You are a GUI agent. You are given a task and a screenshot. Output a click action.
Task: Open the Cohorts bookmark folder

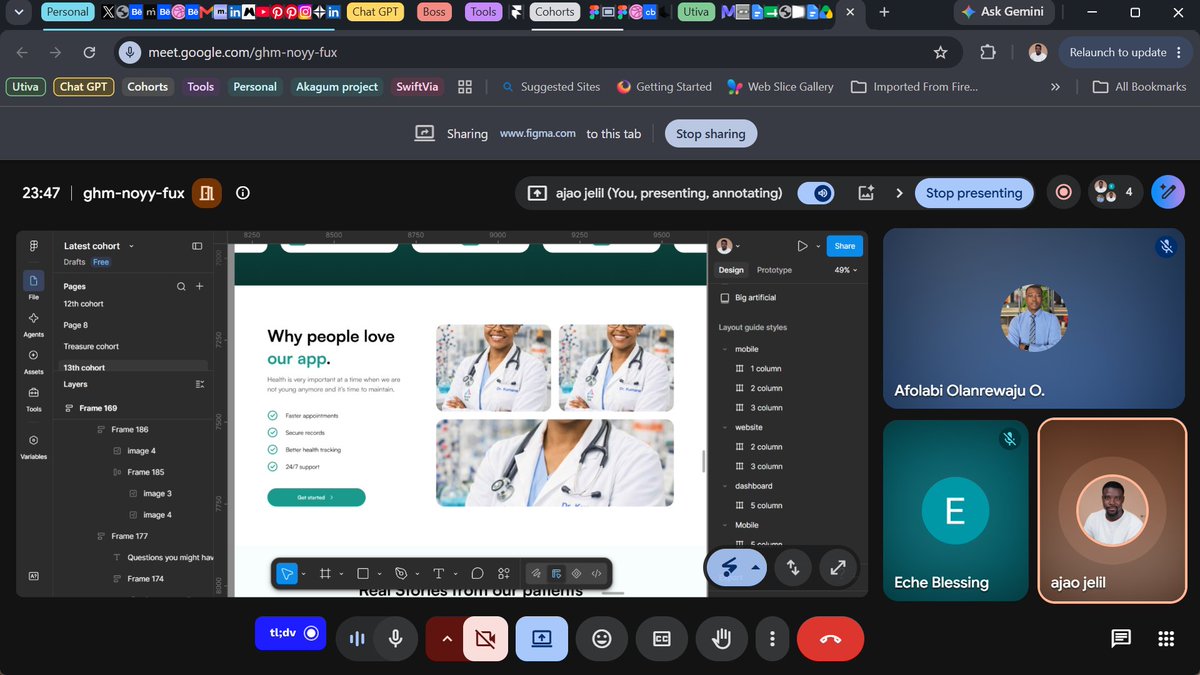point(147,87)
